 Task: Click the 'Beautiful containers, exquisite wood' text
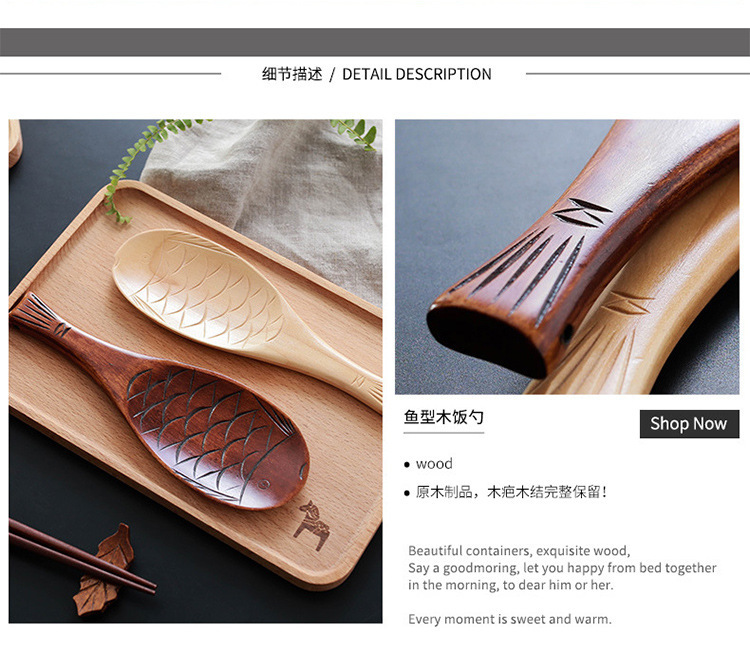519,551
